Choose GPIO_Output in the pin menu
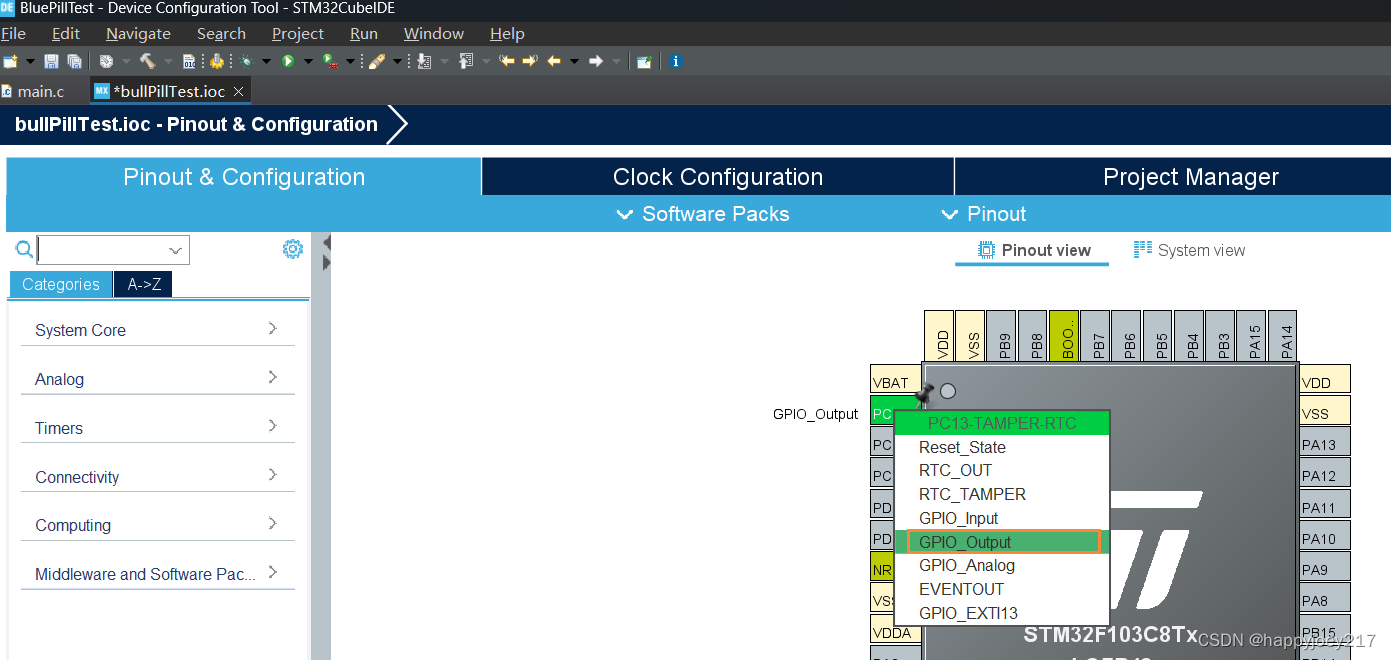1391x660 pixels. pyautogui.click(x=1004, y=542)
